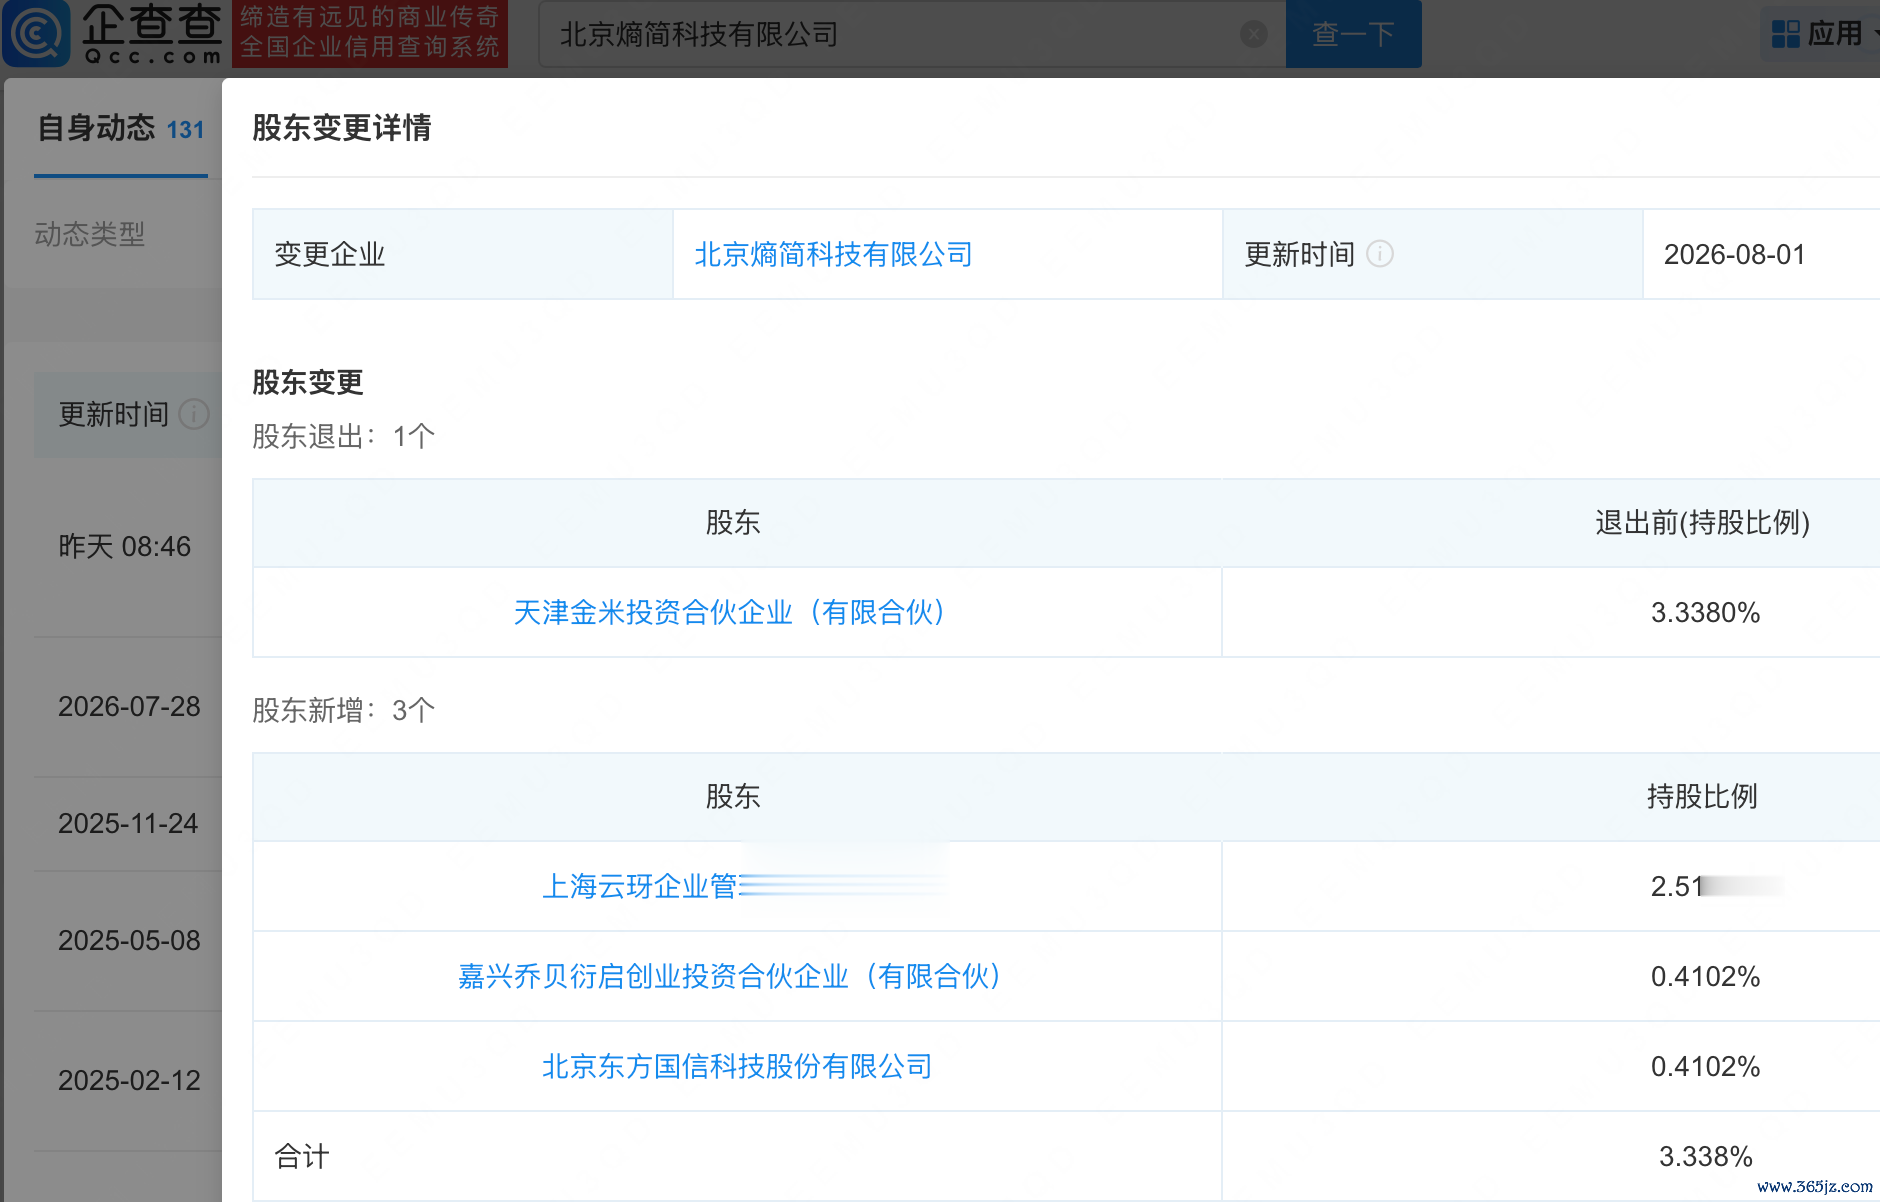Screen dimensions: 1880x1202
Task: Click the 合计 row label
Action: tap(302, 1156)
